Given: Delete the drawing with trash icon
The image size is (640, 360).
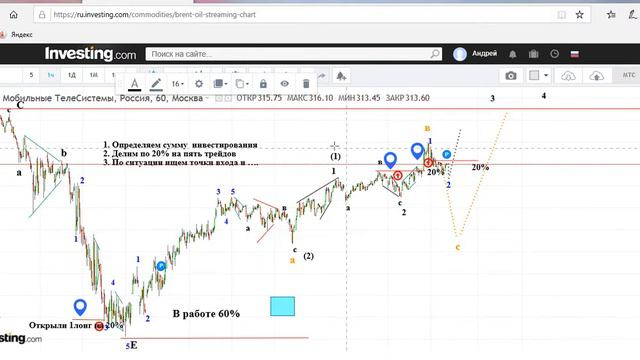Looking at the screenshot, I should (306, 84).
